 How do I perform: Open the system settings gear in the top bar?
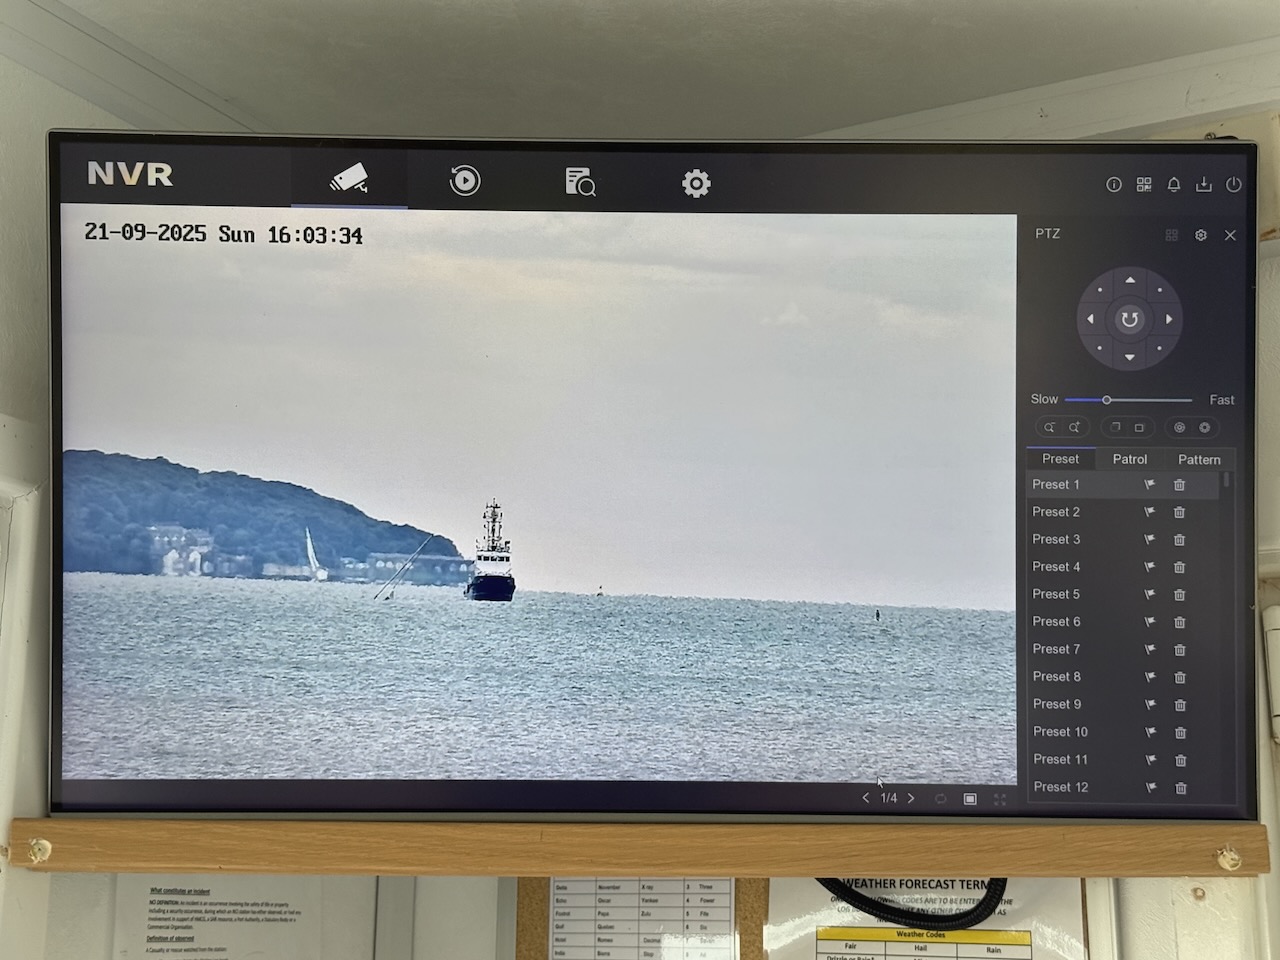tap(696, 183)
